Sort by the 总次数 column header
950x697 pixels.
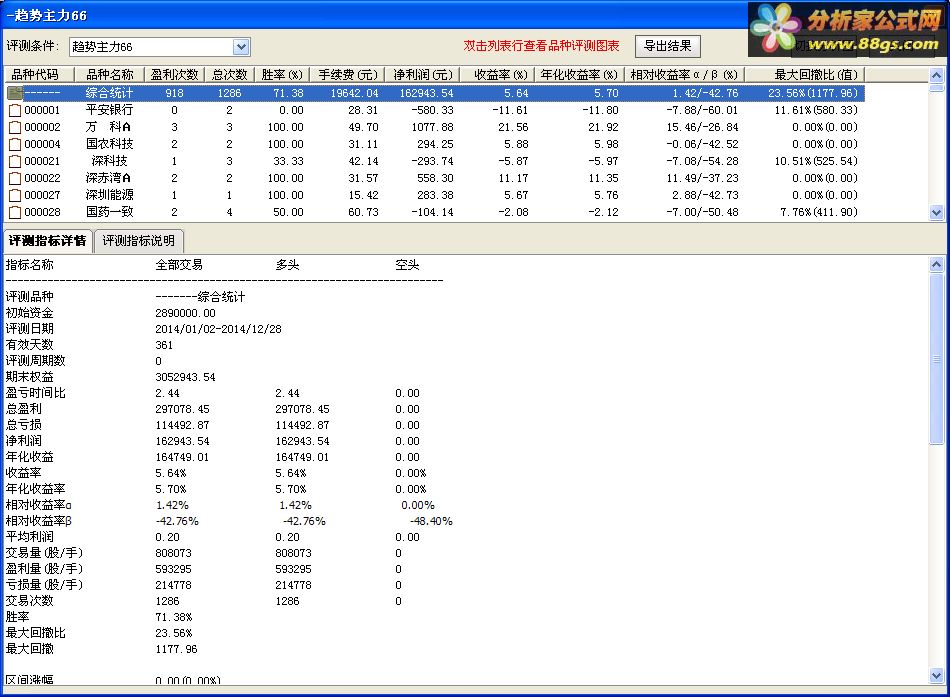230,75
